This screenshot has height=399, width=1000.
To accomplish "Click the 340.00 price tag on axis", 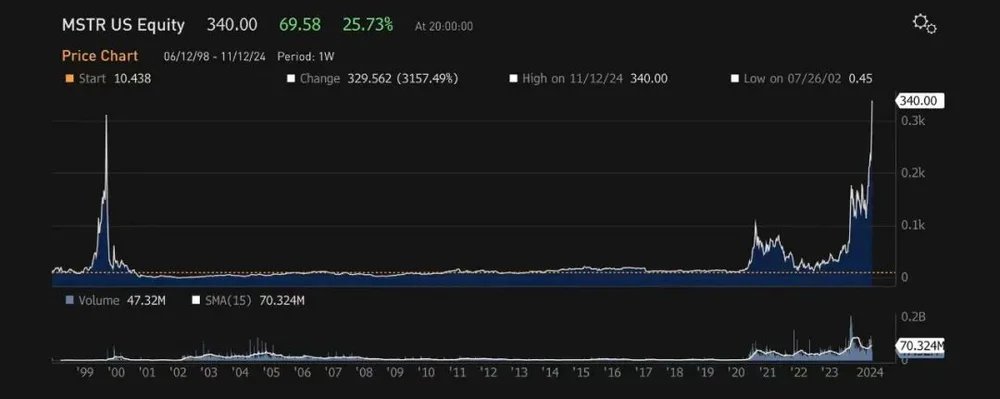I will coord(920,101).
